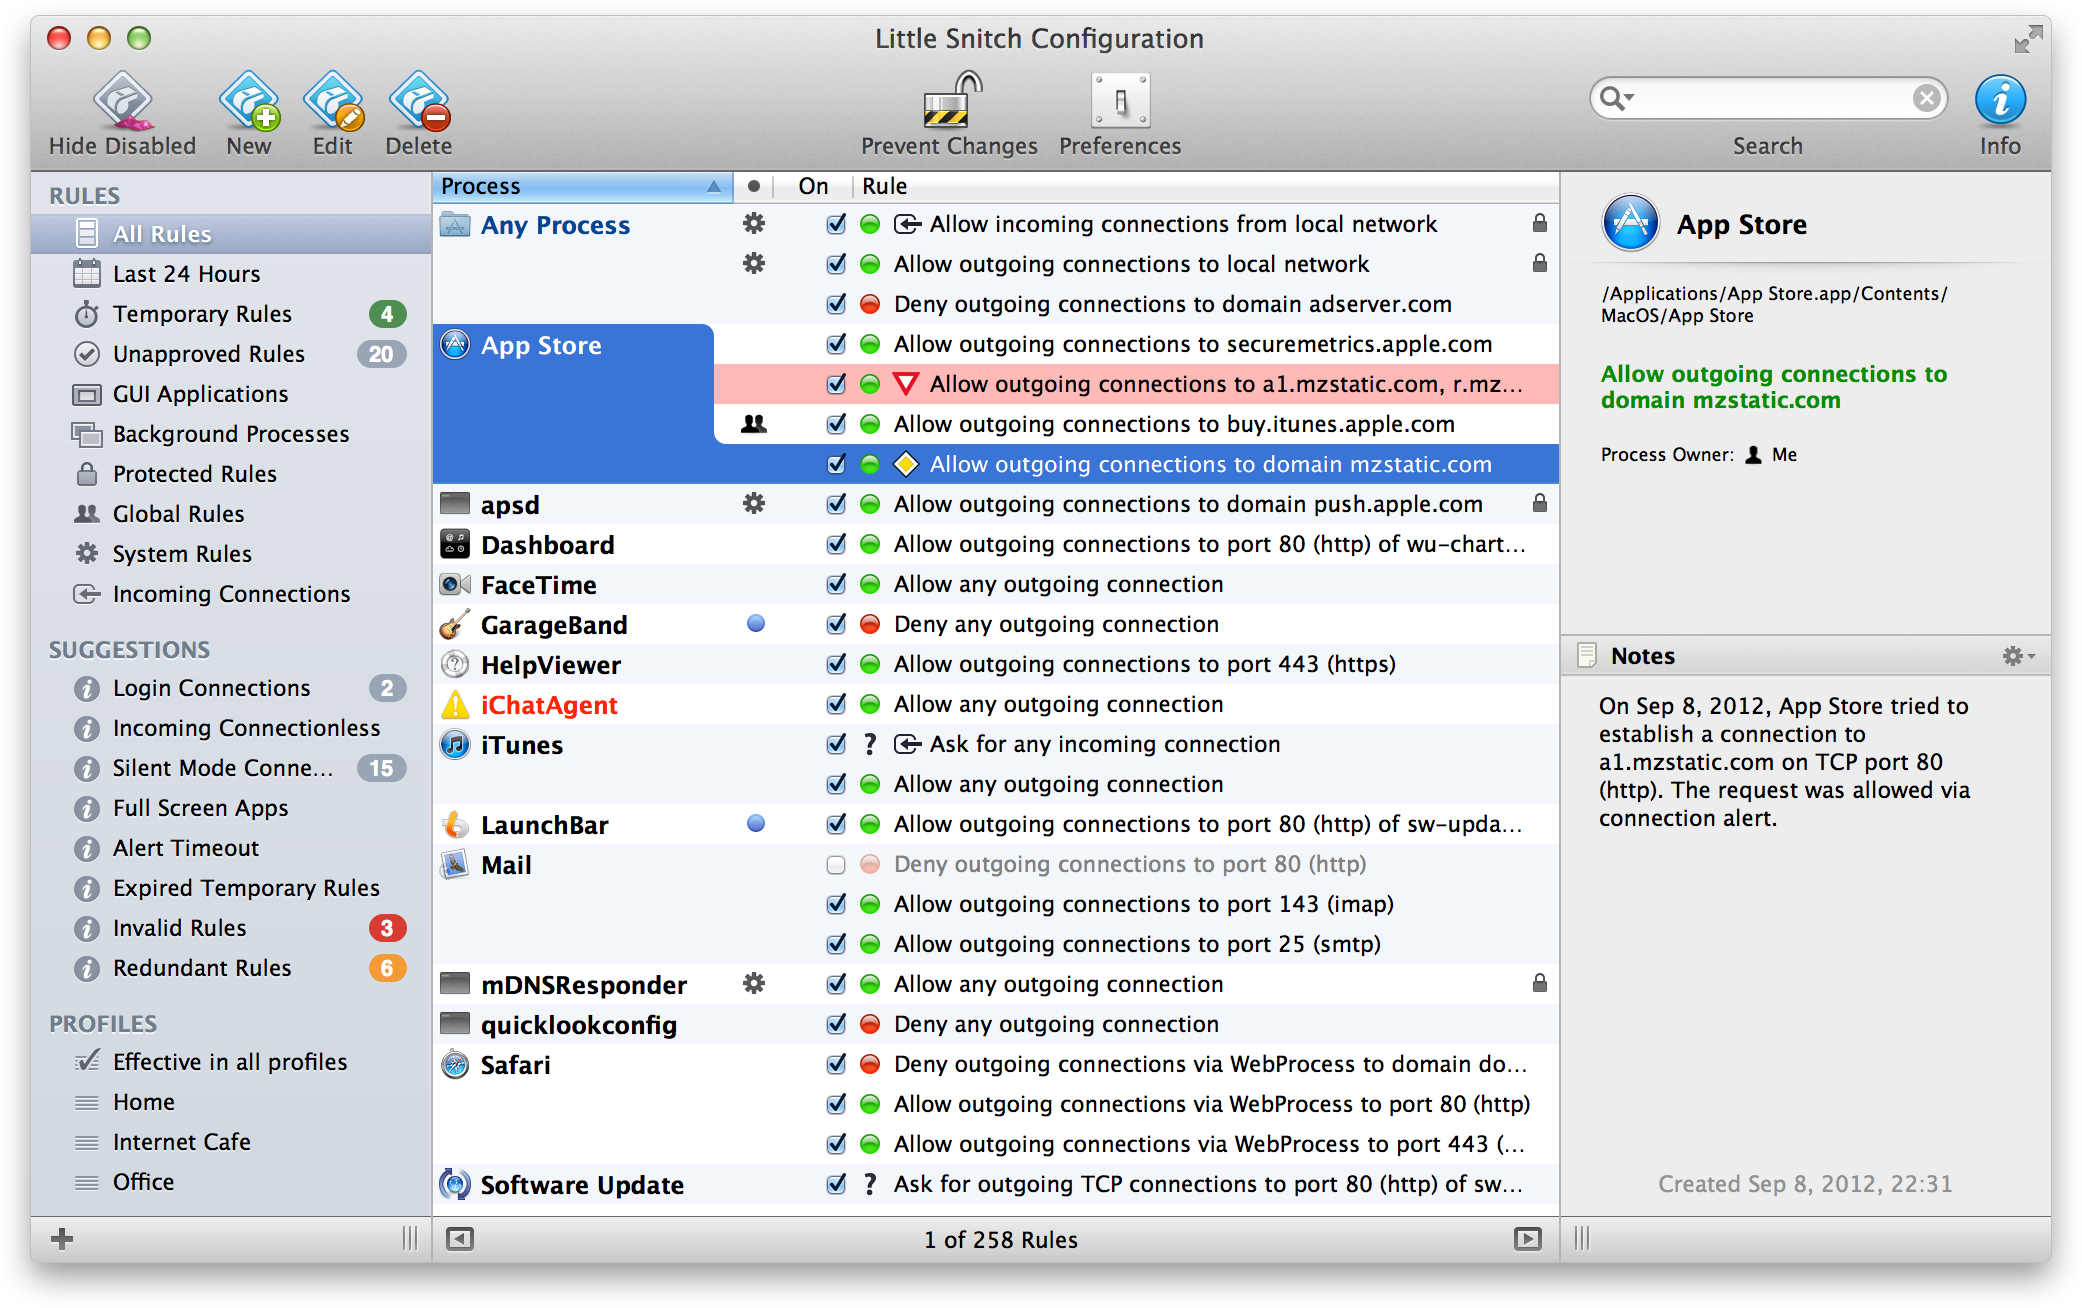Create a new rule with New icon
The height and width of the screenshot is (1308, 2082).
[x=249, y=101]
